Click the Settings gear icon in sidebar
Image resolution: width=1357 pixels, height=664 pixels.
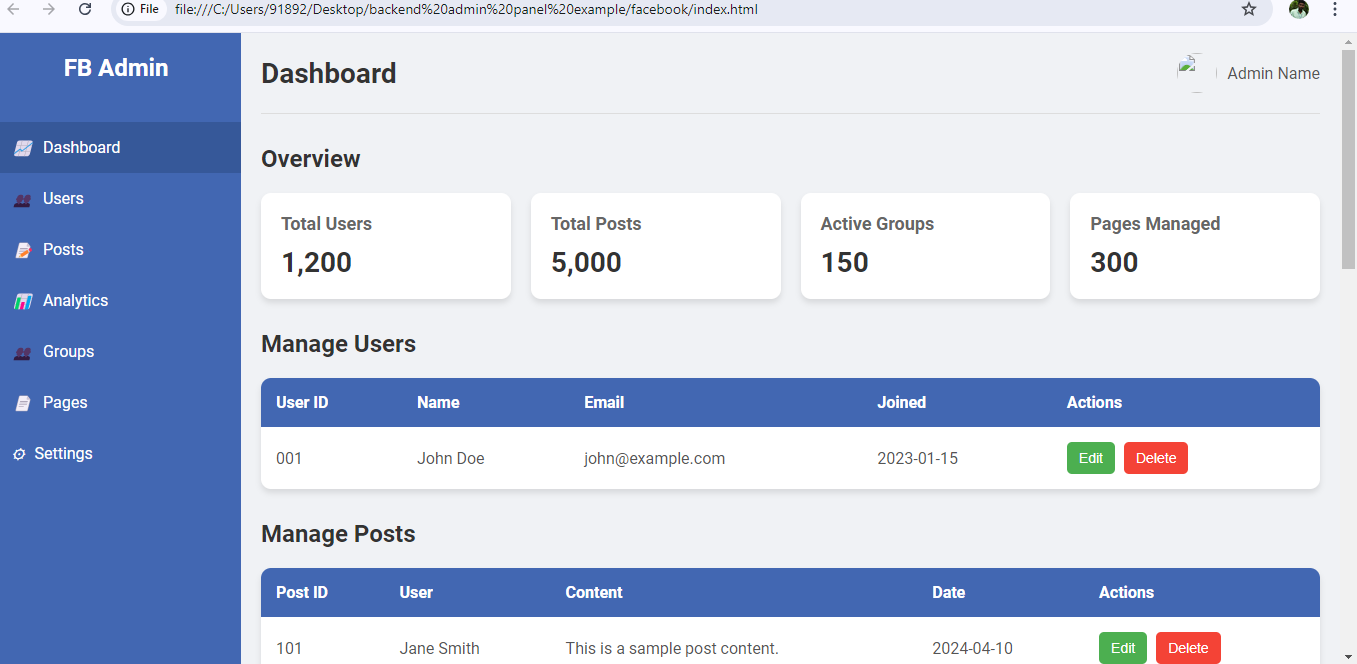point(19,454)
